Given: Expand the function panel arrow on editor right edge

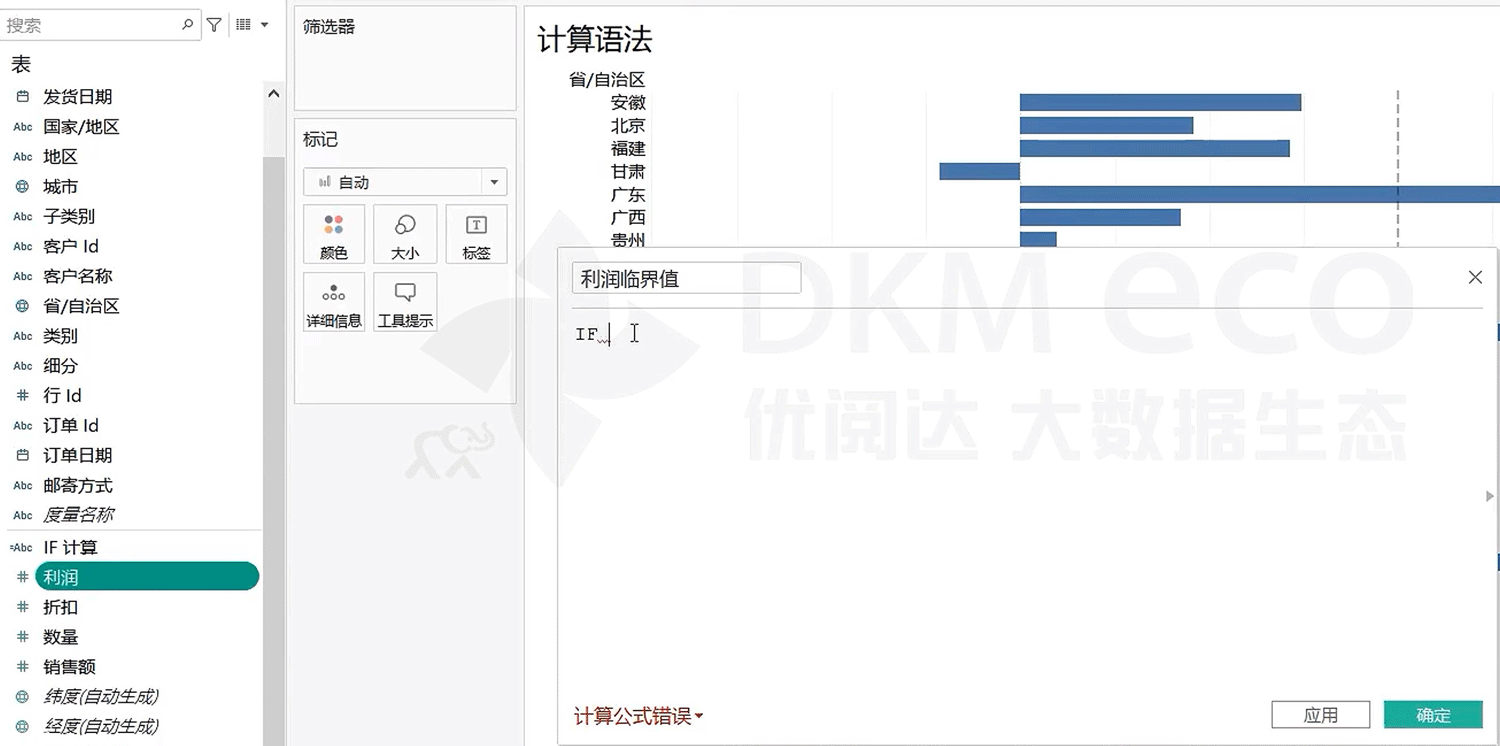Looking at the screenshot, I should pos(1491,497).
